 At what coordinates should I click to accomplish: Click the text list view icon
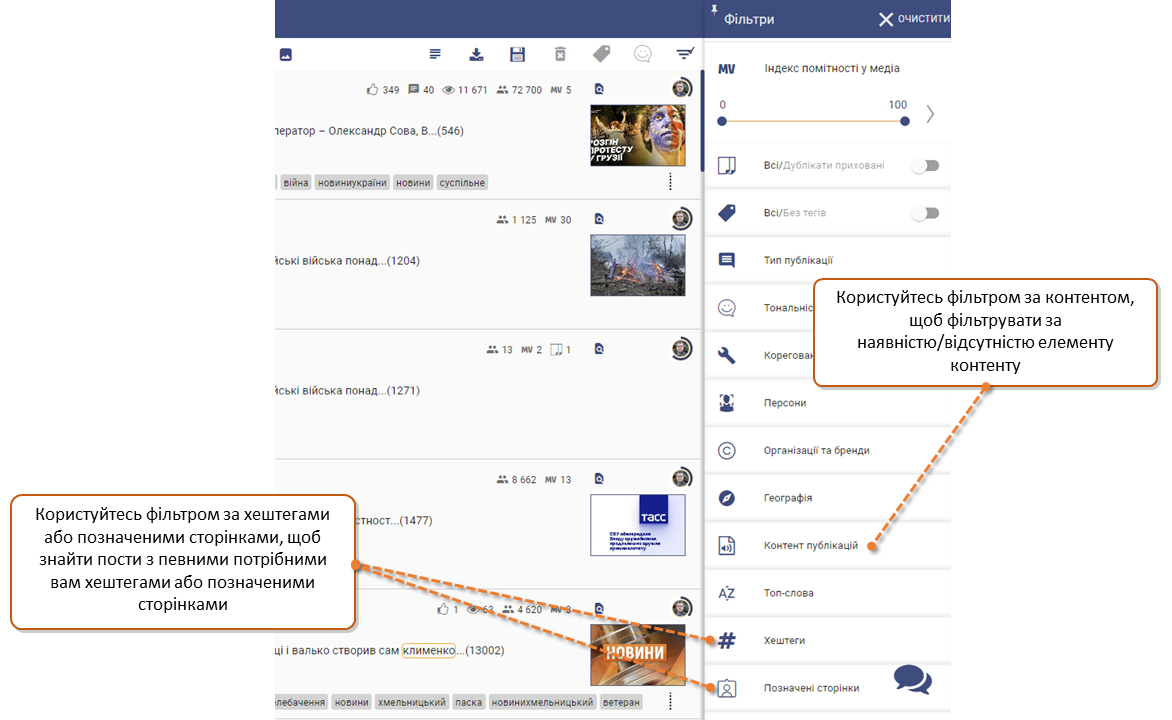(x=435, y=54)
